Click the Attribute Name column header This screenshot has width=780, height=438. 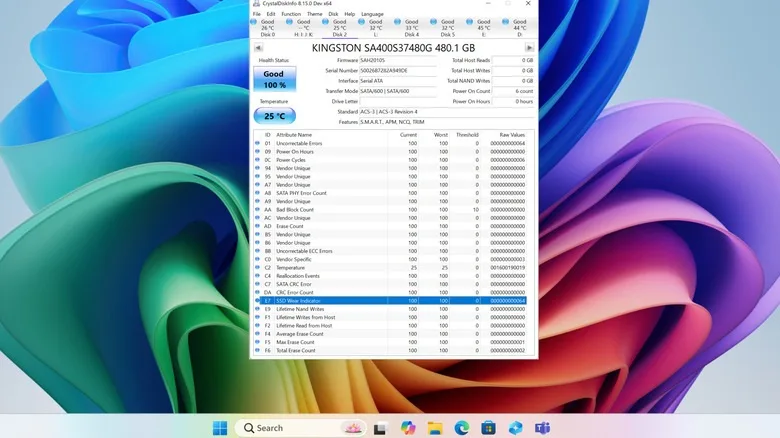tap(294, 135)
